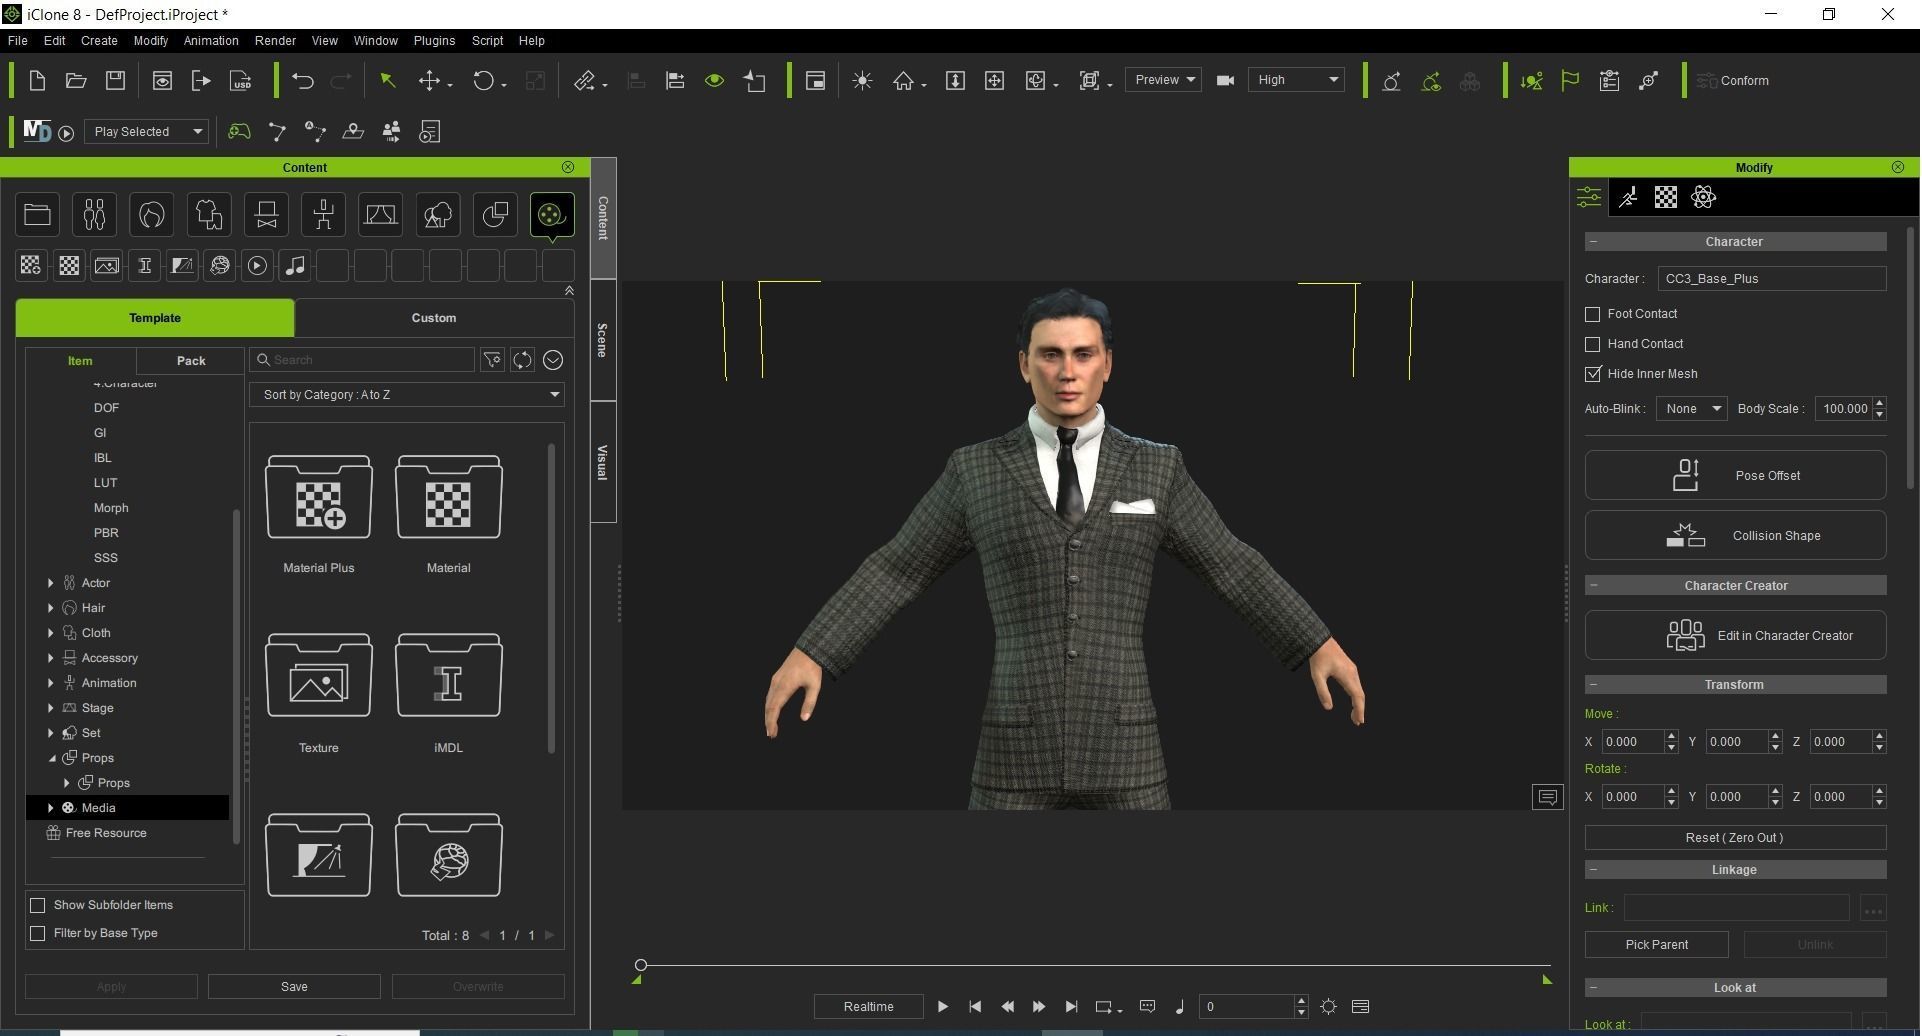
Task: Click the content Search field
Action: (x=362, y=360)
